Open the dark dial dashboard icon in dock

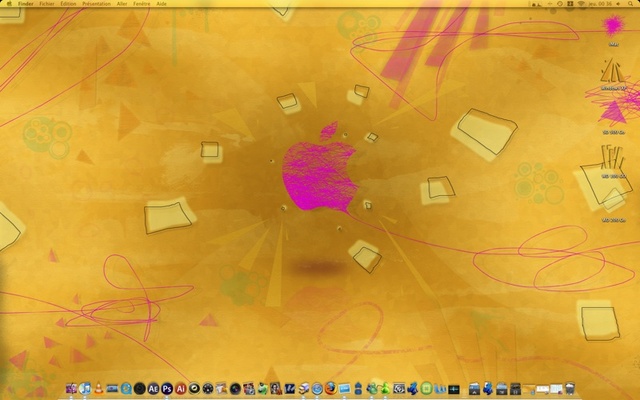point(208,388)
